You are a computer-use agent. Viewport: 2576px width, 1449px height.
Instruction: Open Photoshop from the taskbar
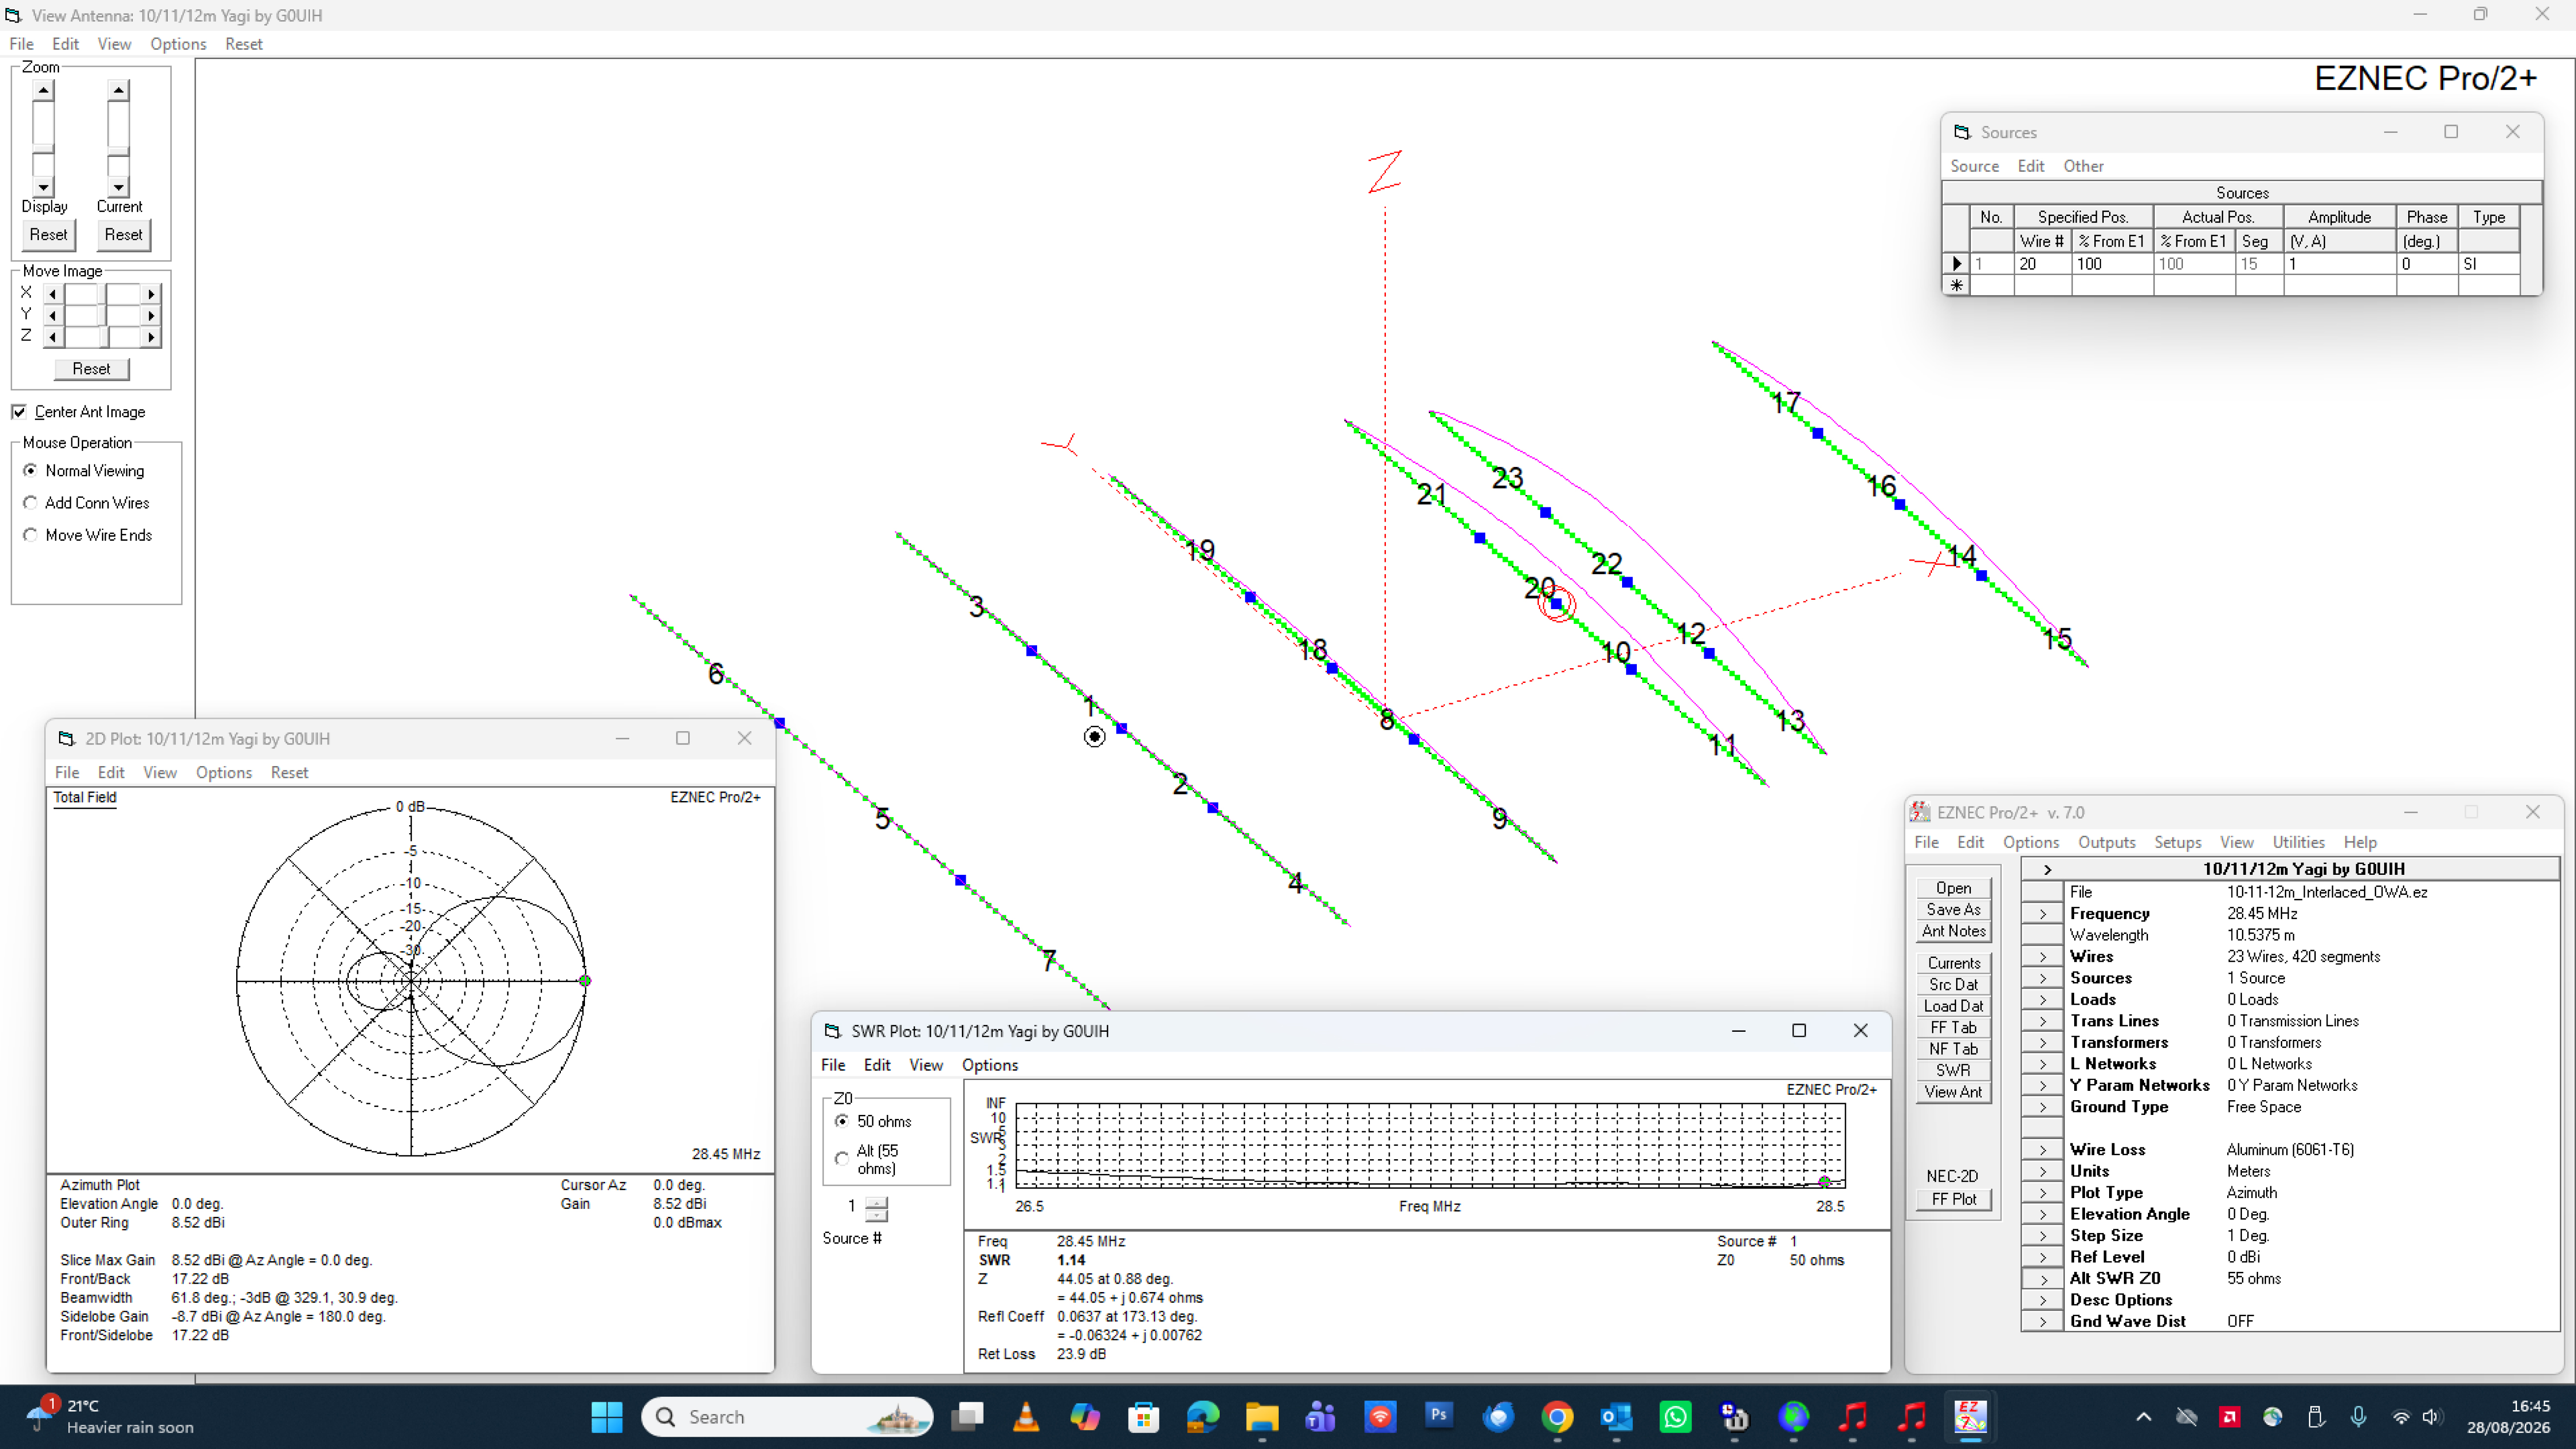(1438, 1416)
